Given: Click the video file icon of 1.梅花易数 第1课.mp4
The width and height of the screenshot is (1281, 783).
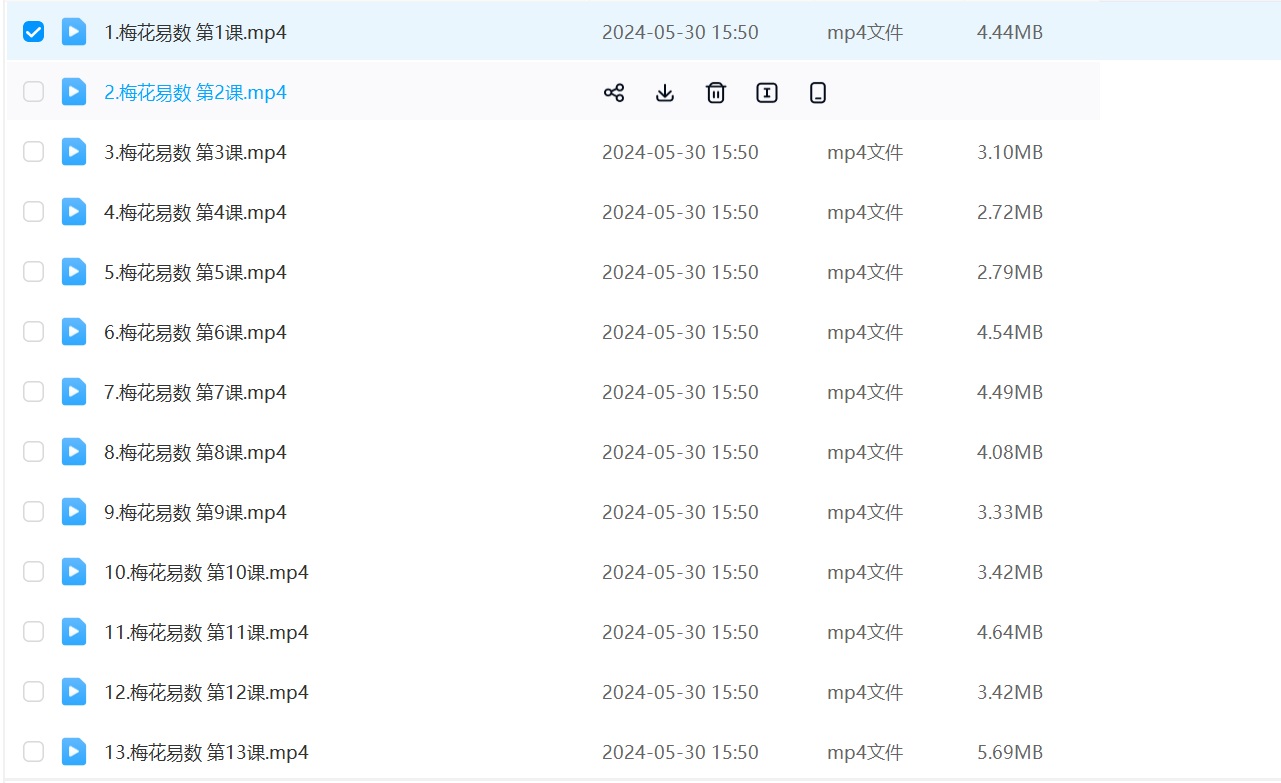Looking at the screenshot, I should coord(74,32).
